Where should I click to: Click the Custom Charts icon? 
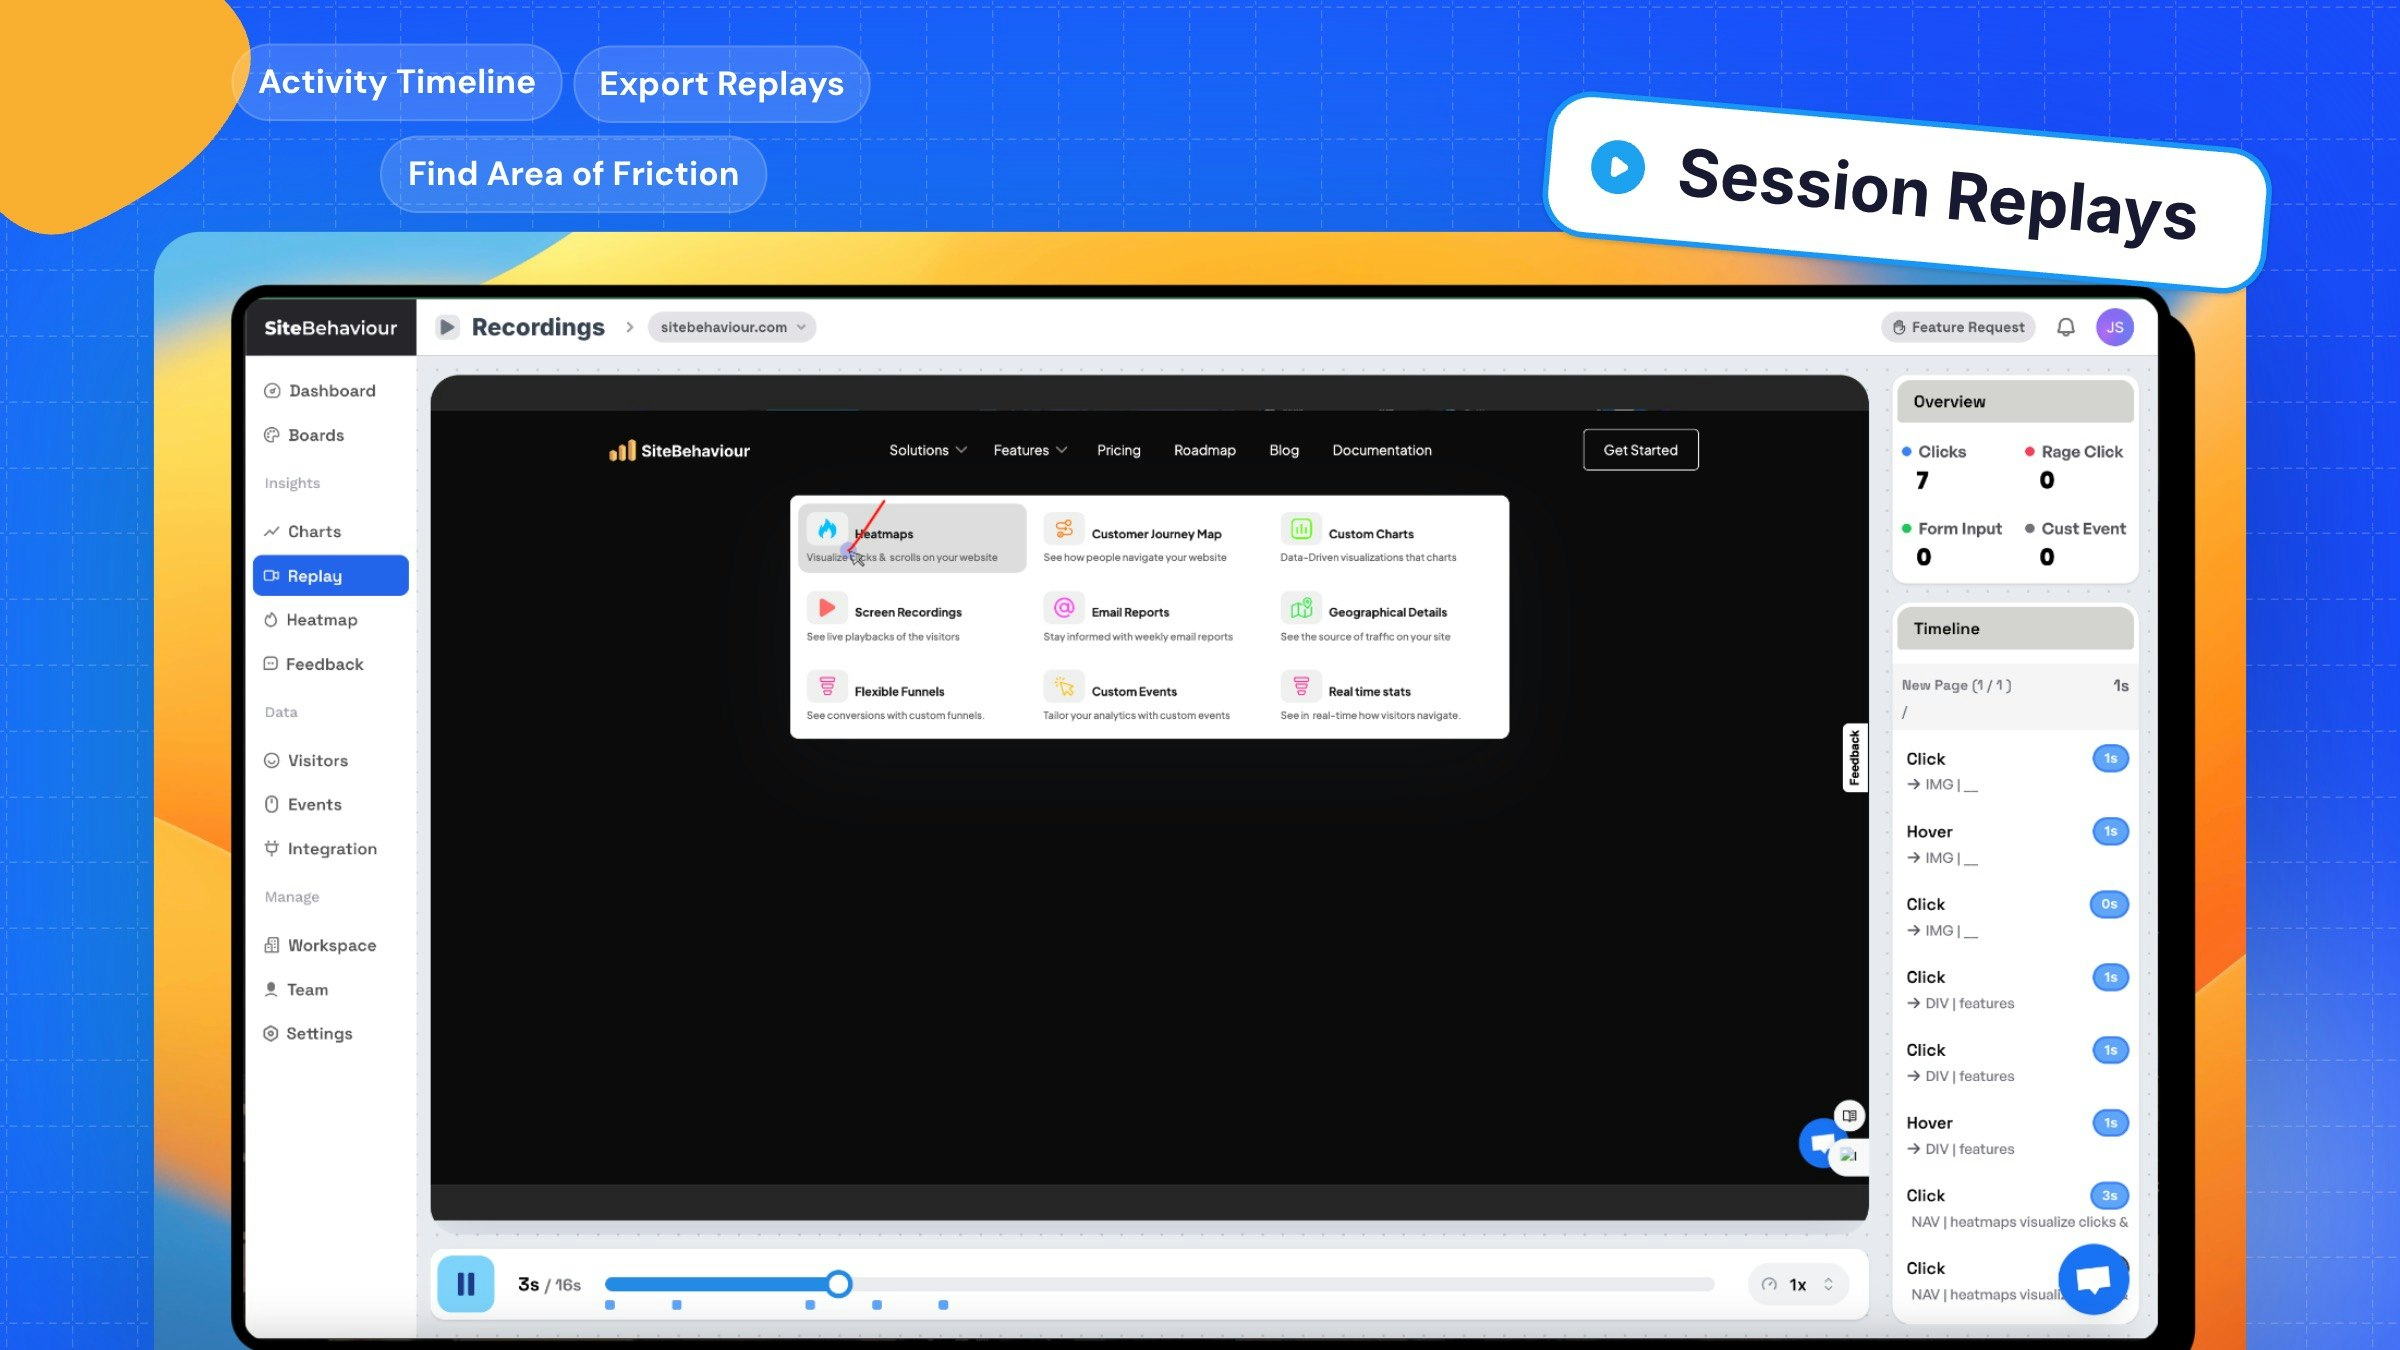pos(1301,528)
